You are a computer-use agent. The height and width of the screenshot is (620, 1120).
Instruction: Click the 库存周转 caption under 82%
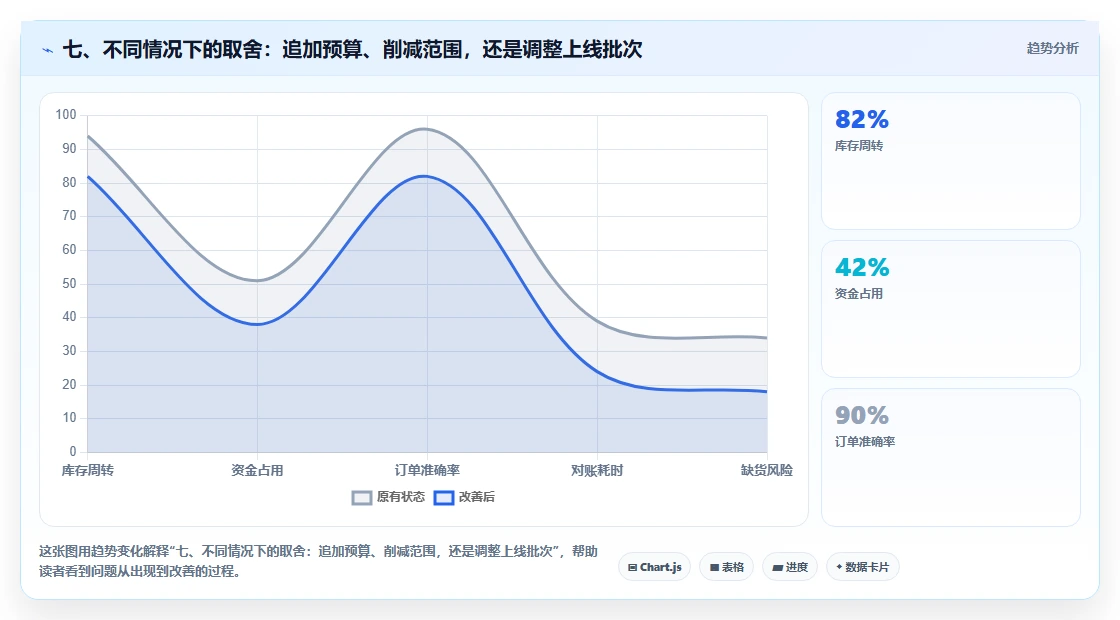[859, 146]
